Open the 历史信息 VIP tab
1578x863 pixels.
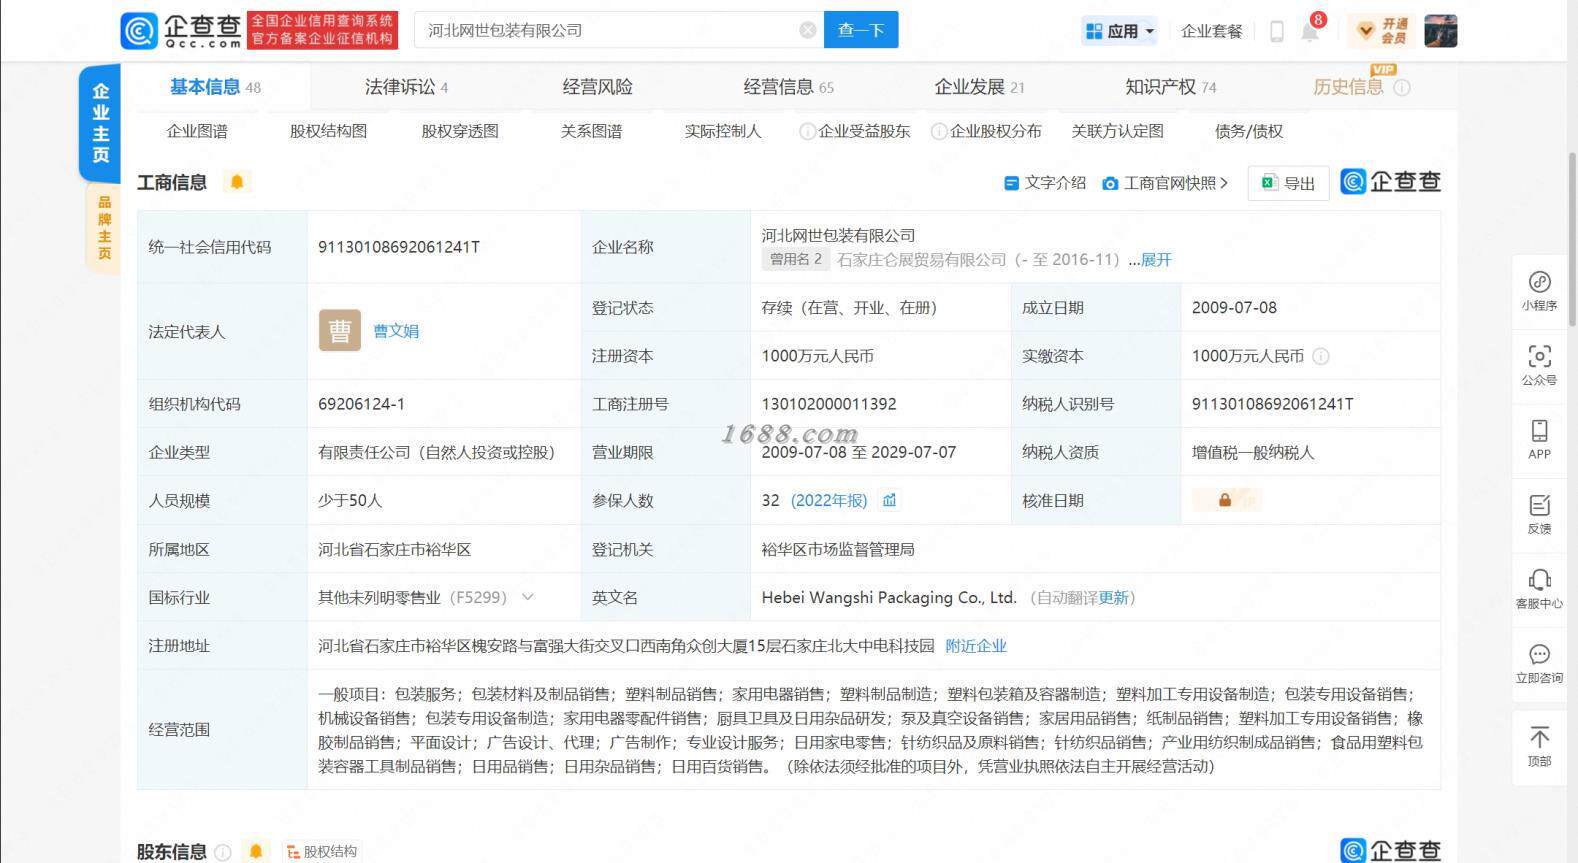(1348, 87)
